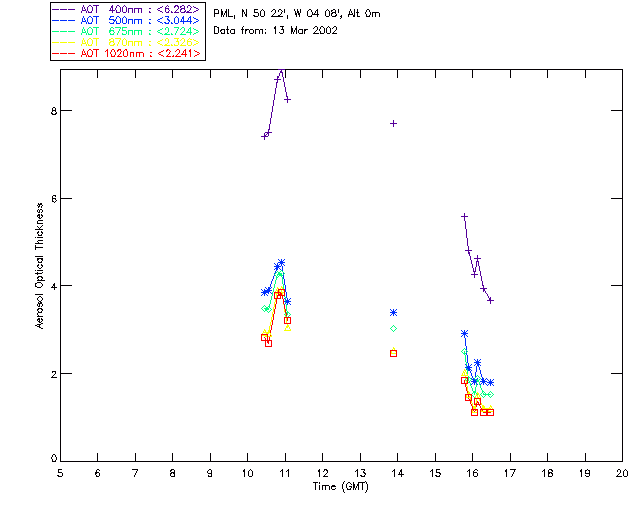
Task: Click the y-axis tick label 2
Action: pyautogui.click(x=54, y=374)
